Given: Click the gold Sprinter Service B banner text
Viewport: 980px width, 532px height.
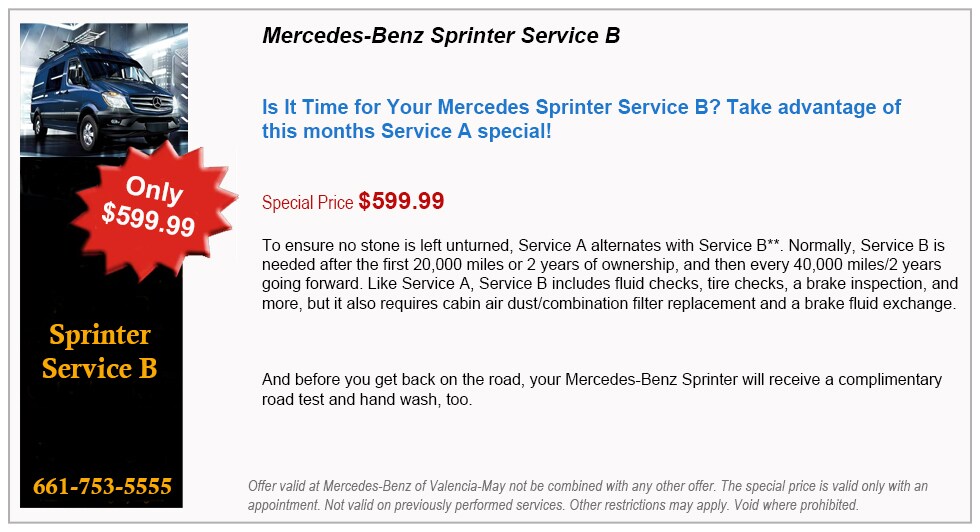Looking at the screenshot, I should [x=100, y=351].
